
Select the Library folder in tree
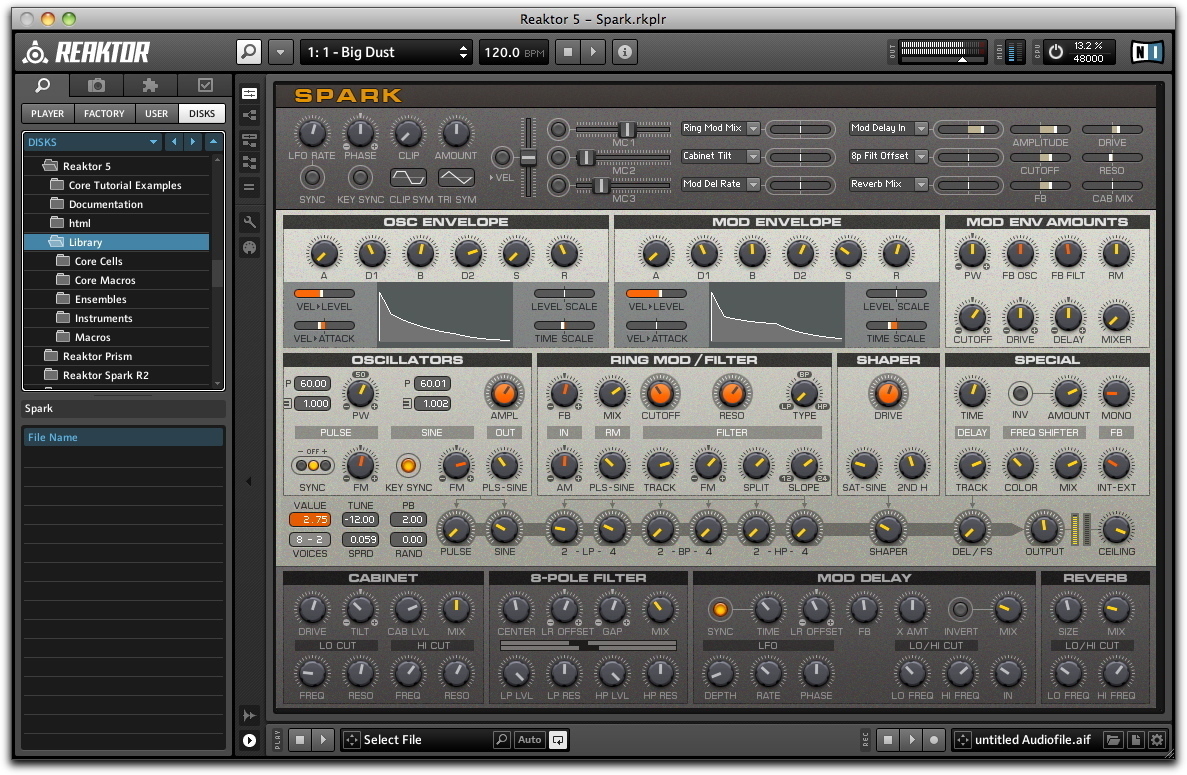[x=117, y=242]
